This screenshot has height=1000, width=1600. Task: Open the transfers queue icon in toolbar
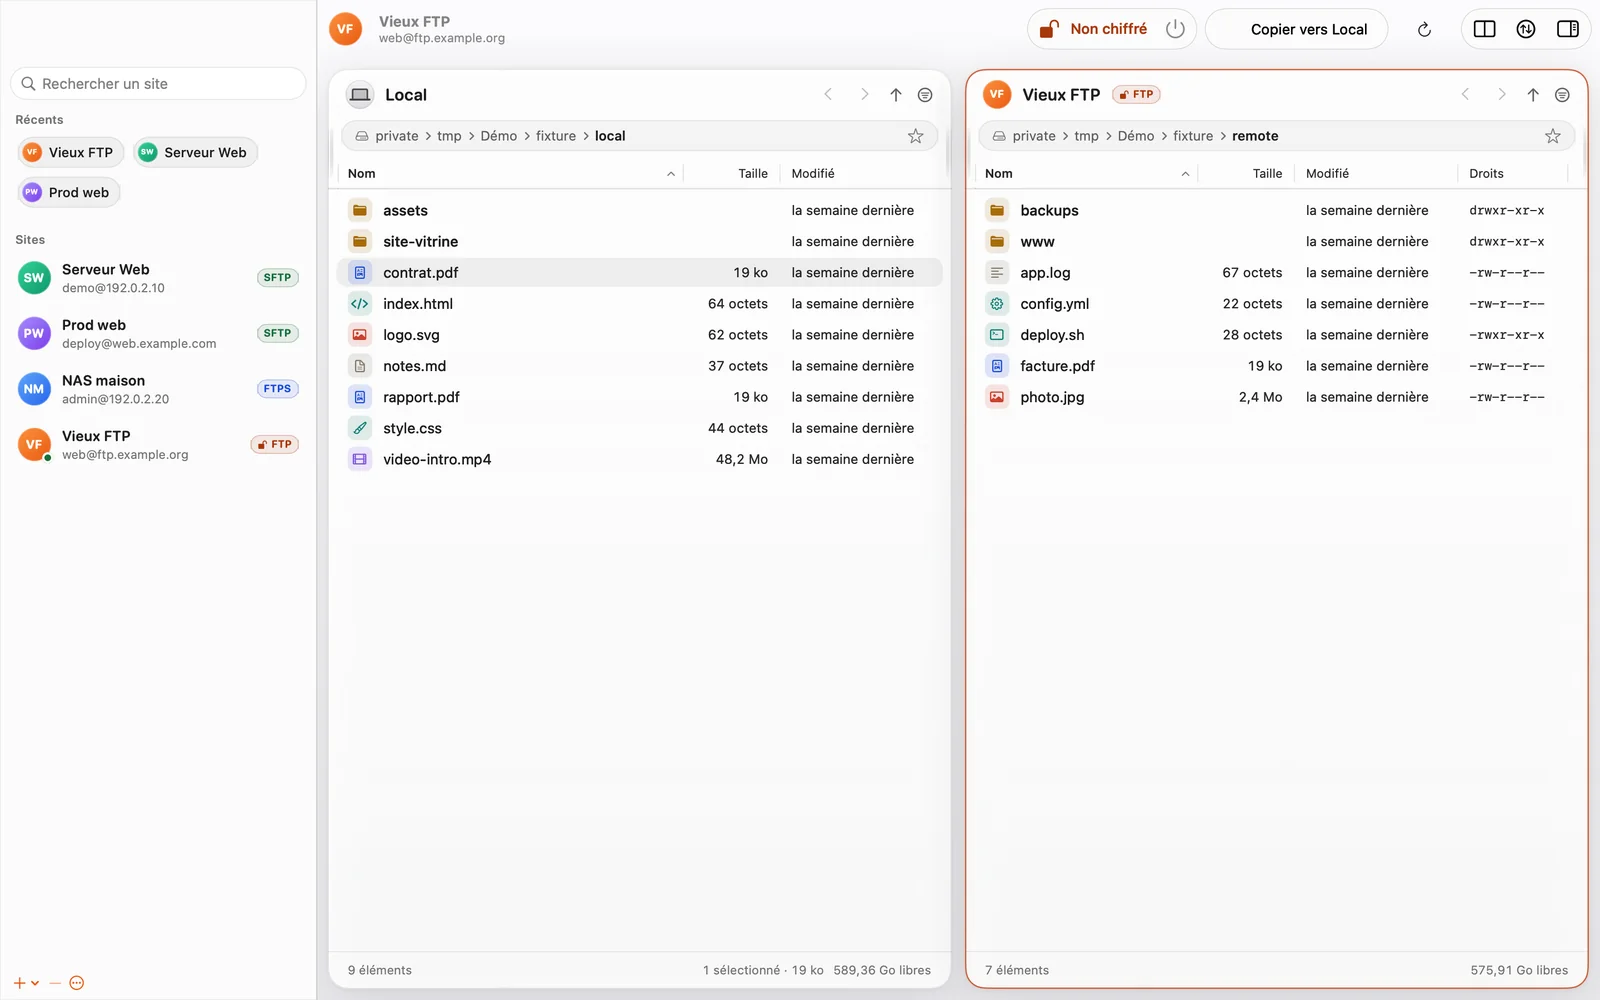[x=1526, y=29]
